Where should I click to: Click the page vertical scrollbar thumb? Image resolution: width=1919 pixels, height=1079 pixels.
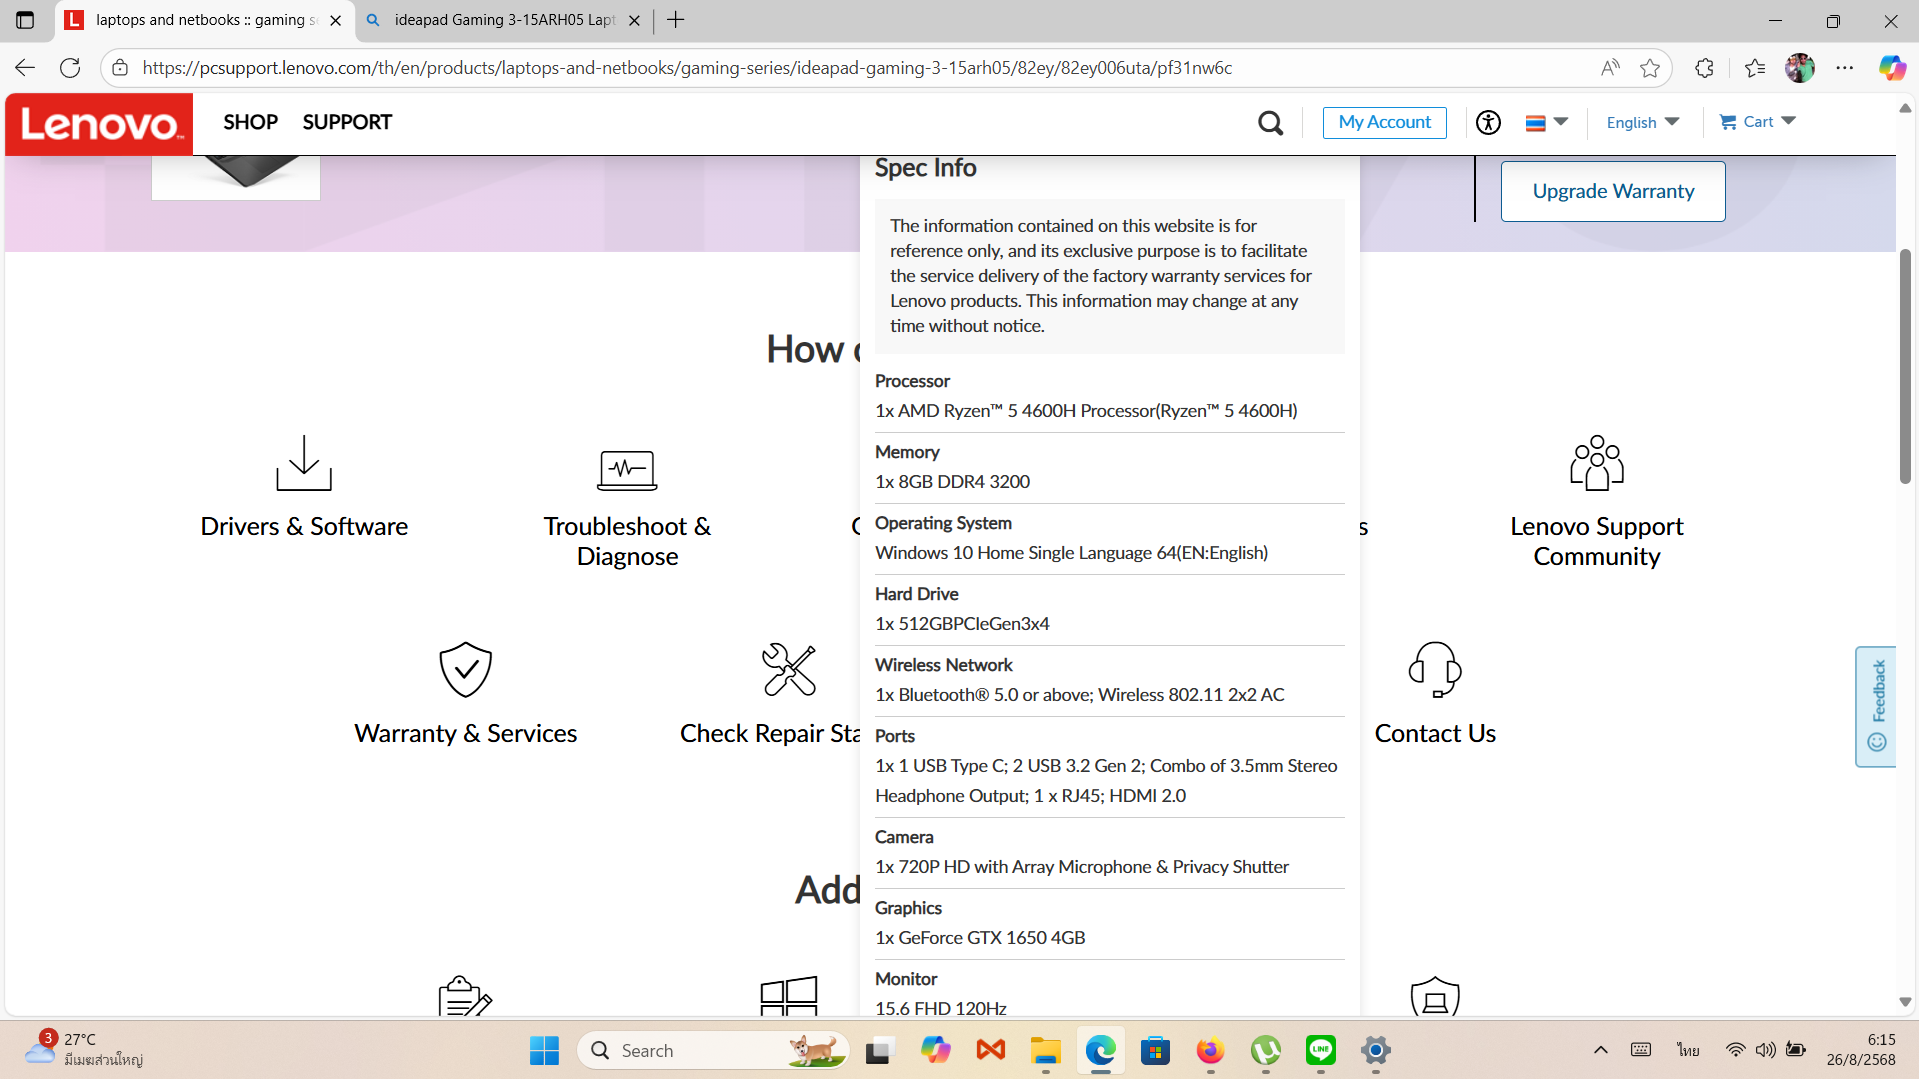tap(1905, 366)
